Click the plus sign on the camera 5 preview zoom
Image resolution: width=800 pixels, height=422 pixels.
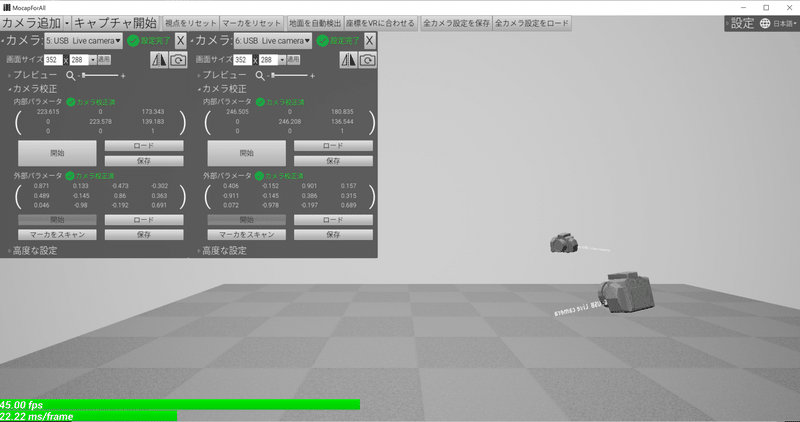point(123,76)
